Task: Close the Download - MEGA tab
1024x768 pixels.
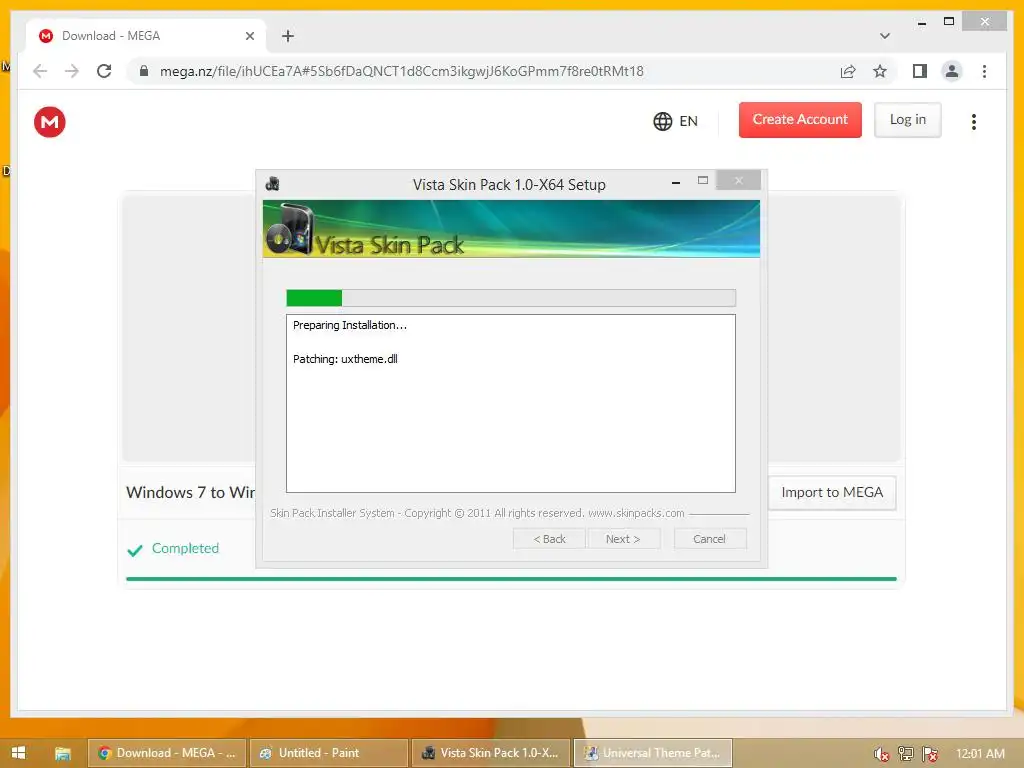Action: (249, 36)
